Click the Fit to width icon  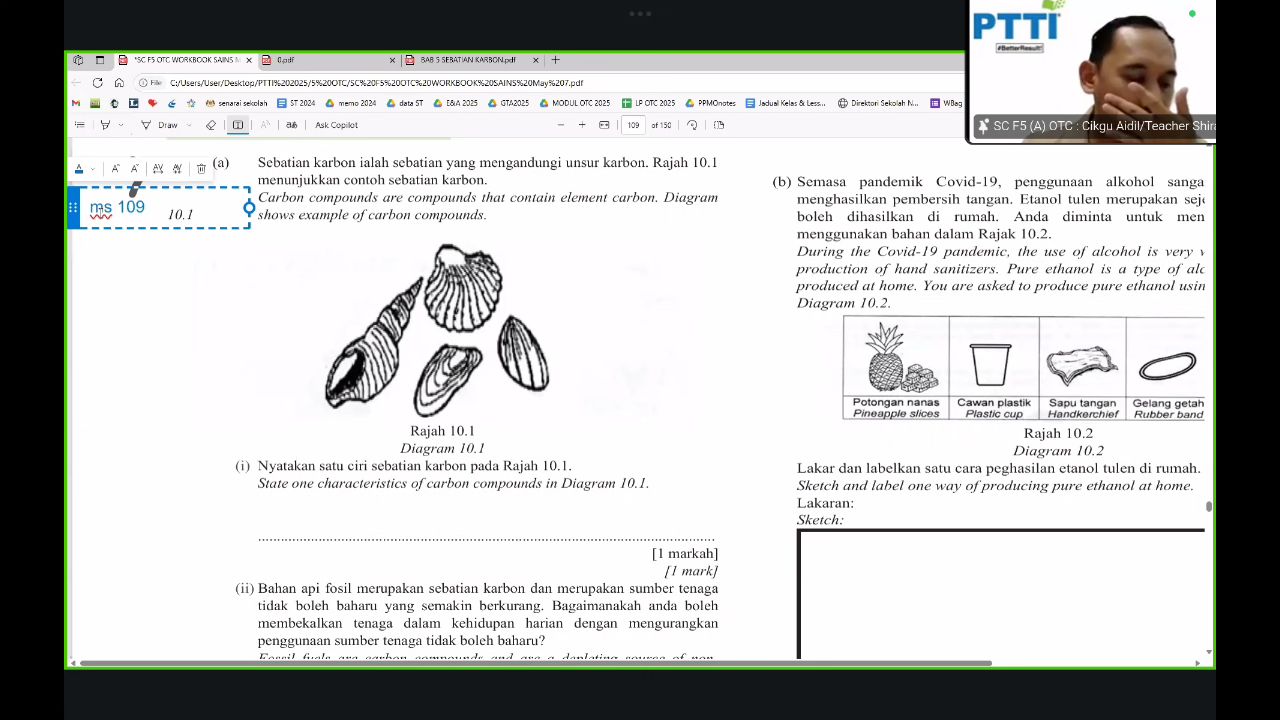point(604,125)
